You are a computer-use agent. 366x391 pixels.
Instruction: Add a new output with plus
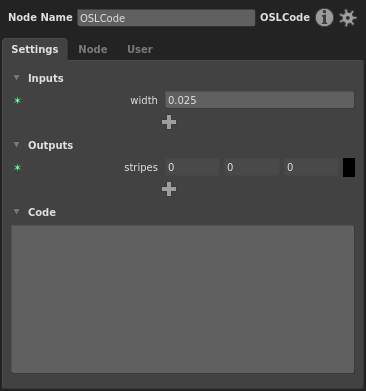coord(169,189)
